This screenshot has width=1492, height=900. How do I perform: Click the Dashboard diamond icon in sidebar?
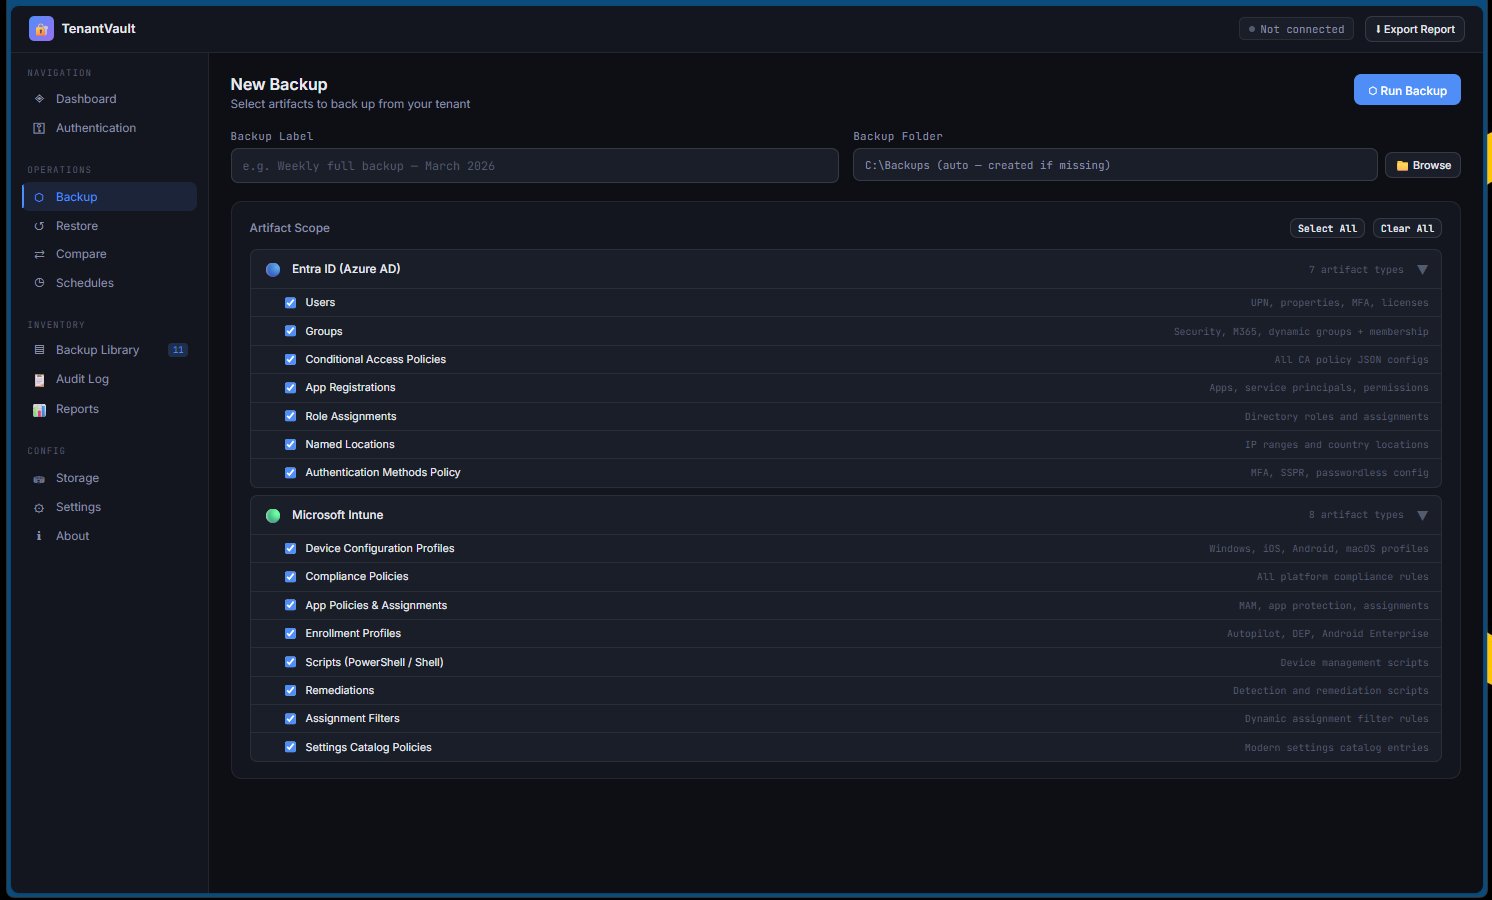39,99
